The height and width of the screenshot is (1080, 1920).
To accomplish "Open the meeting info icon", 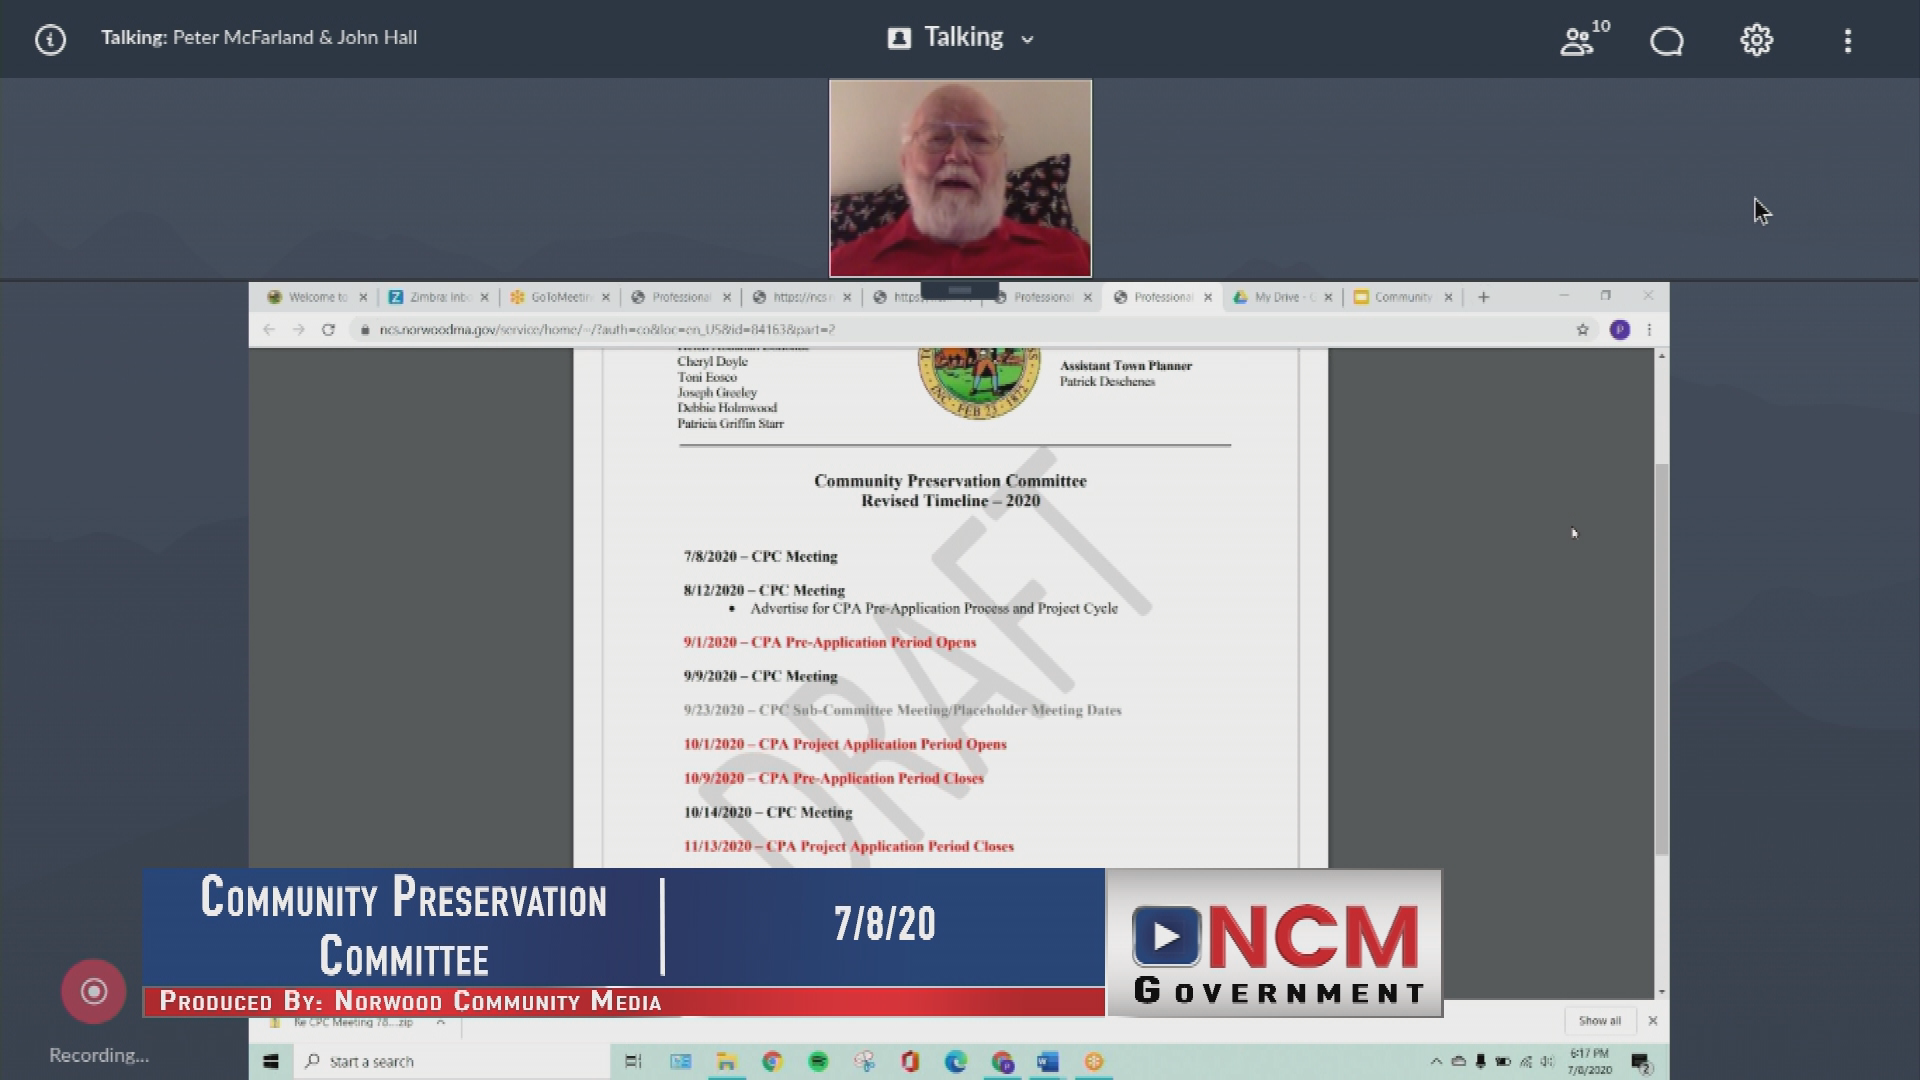I will tap(50, 40).
